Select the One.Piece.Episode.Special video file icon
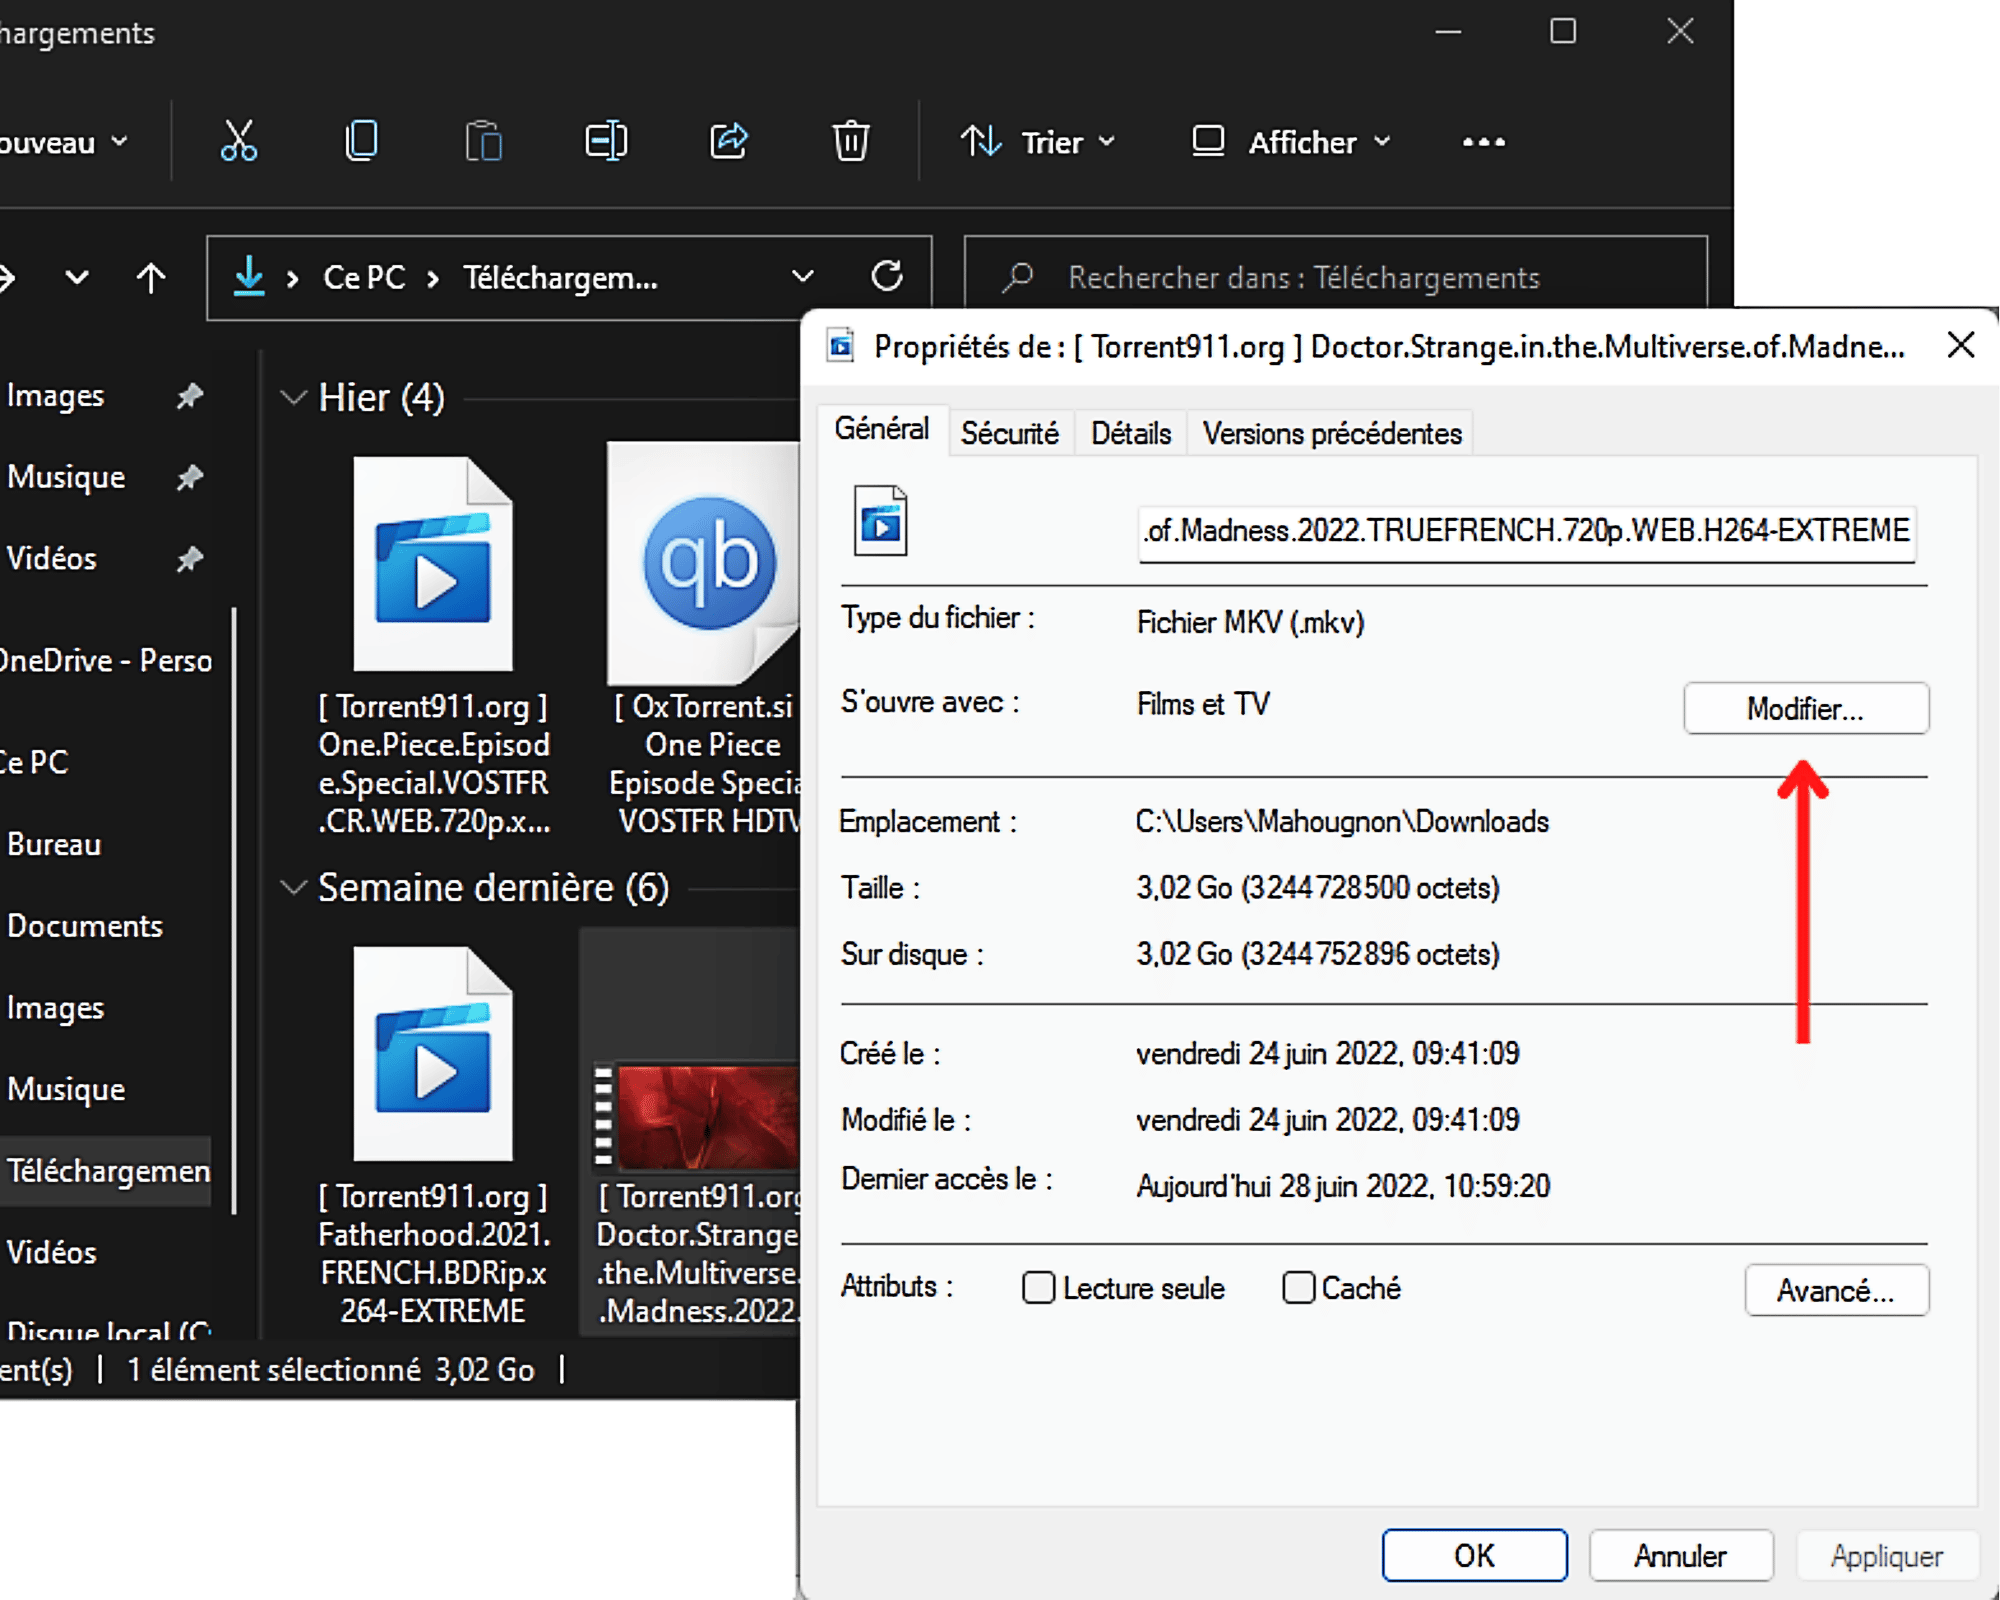Viewport: 2000px width, 1600px height. (x=433, y=564)
